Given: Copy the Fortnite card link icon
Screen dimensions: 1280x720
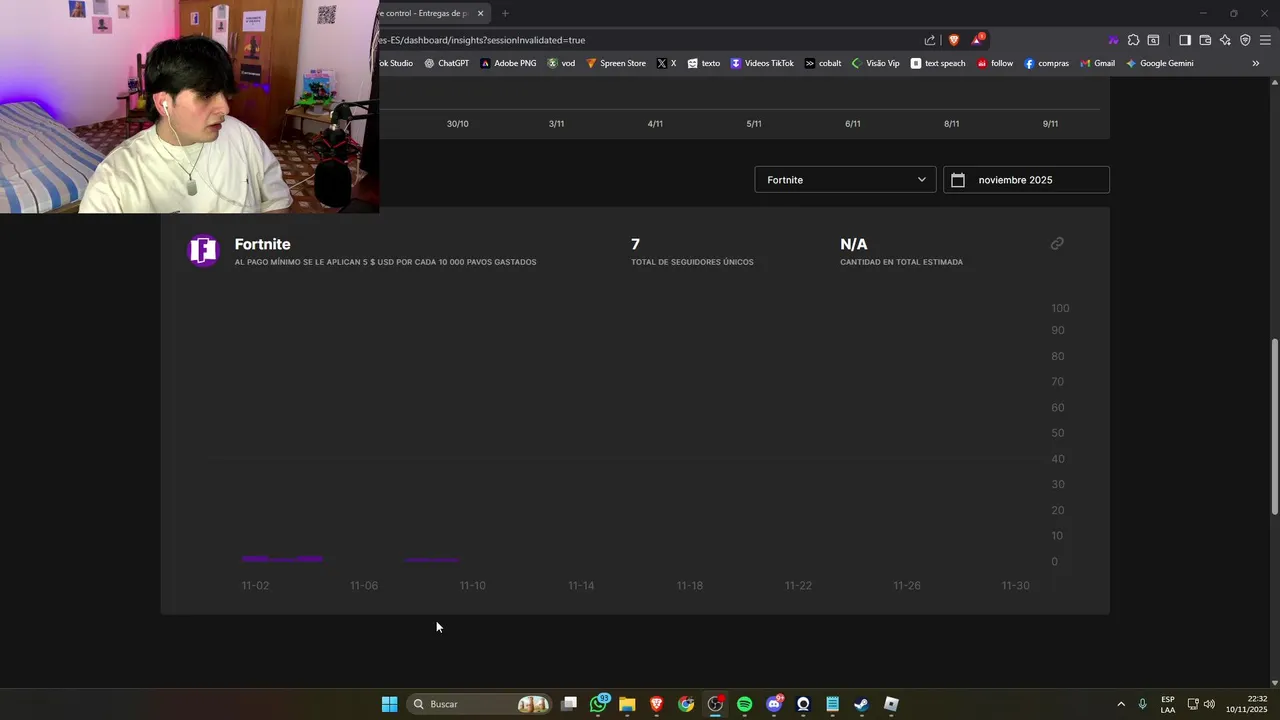Looking at the screenshot, I should tap(1057, 243).
